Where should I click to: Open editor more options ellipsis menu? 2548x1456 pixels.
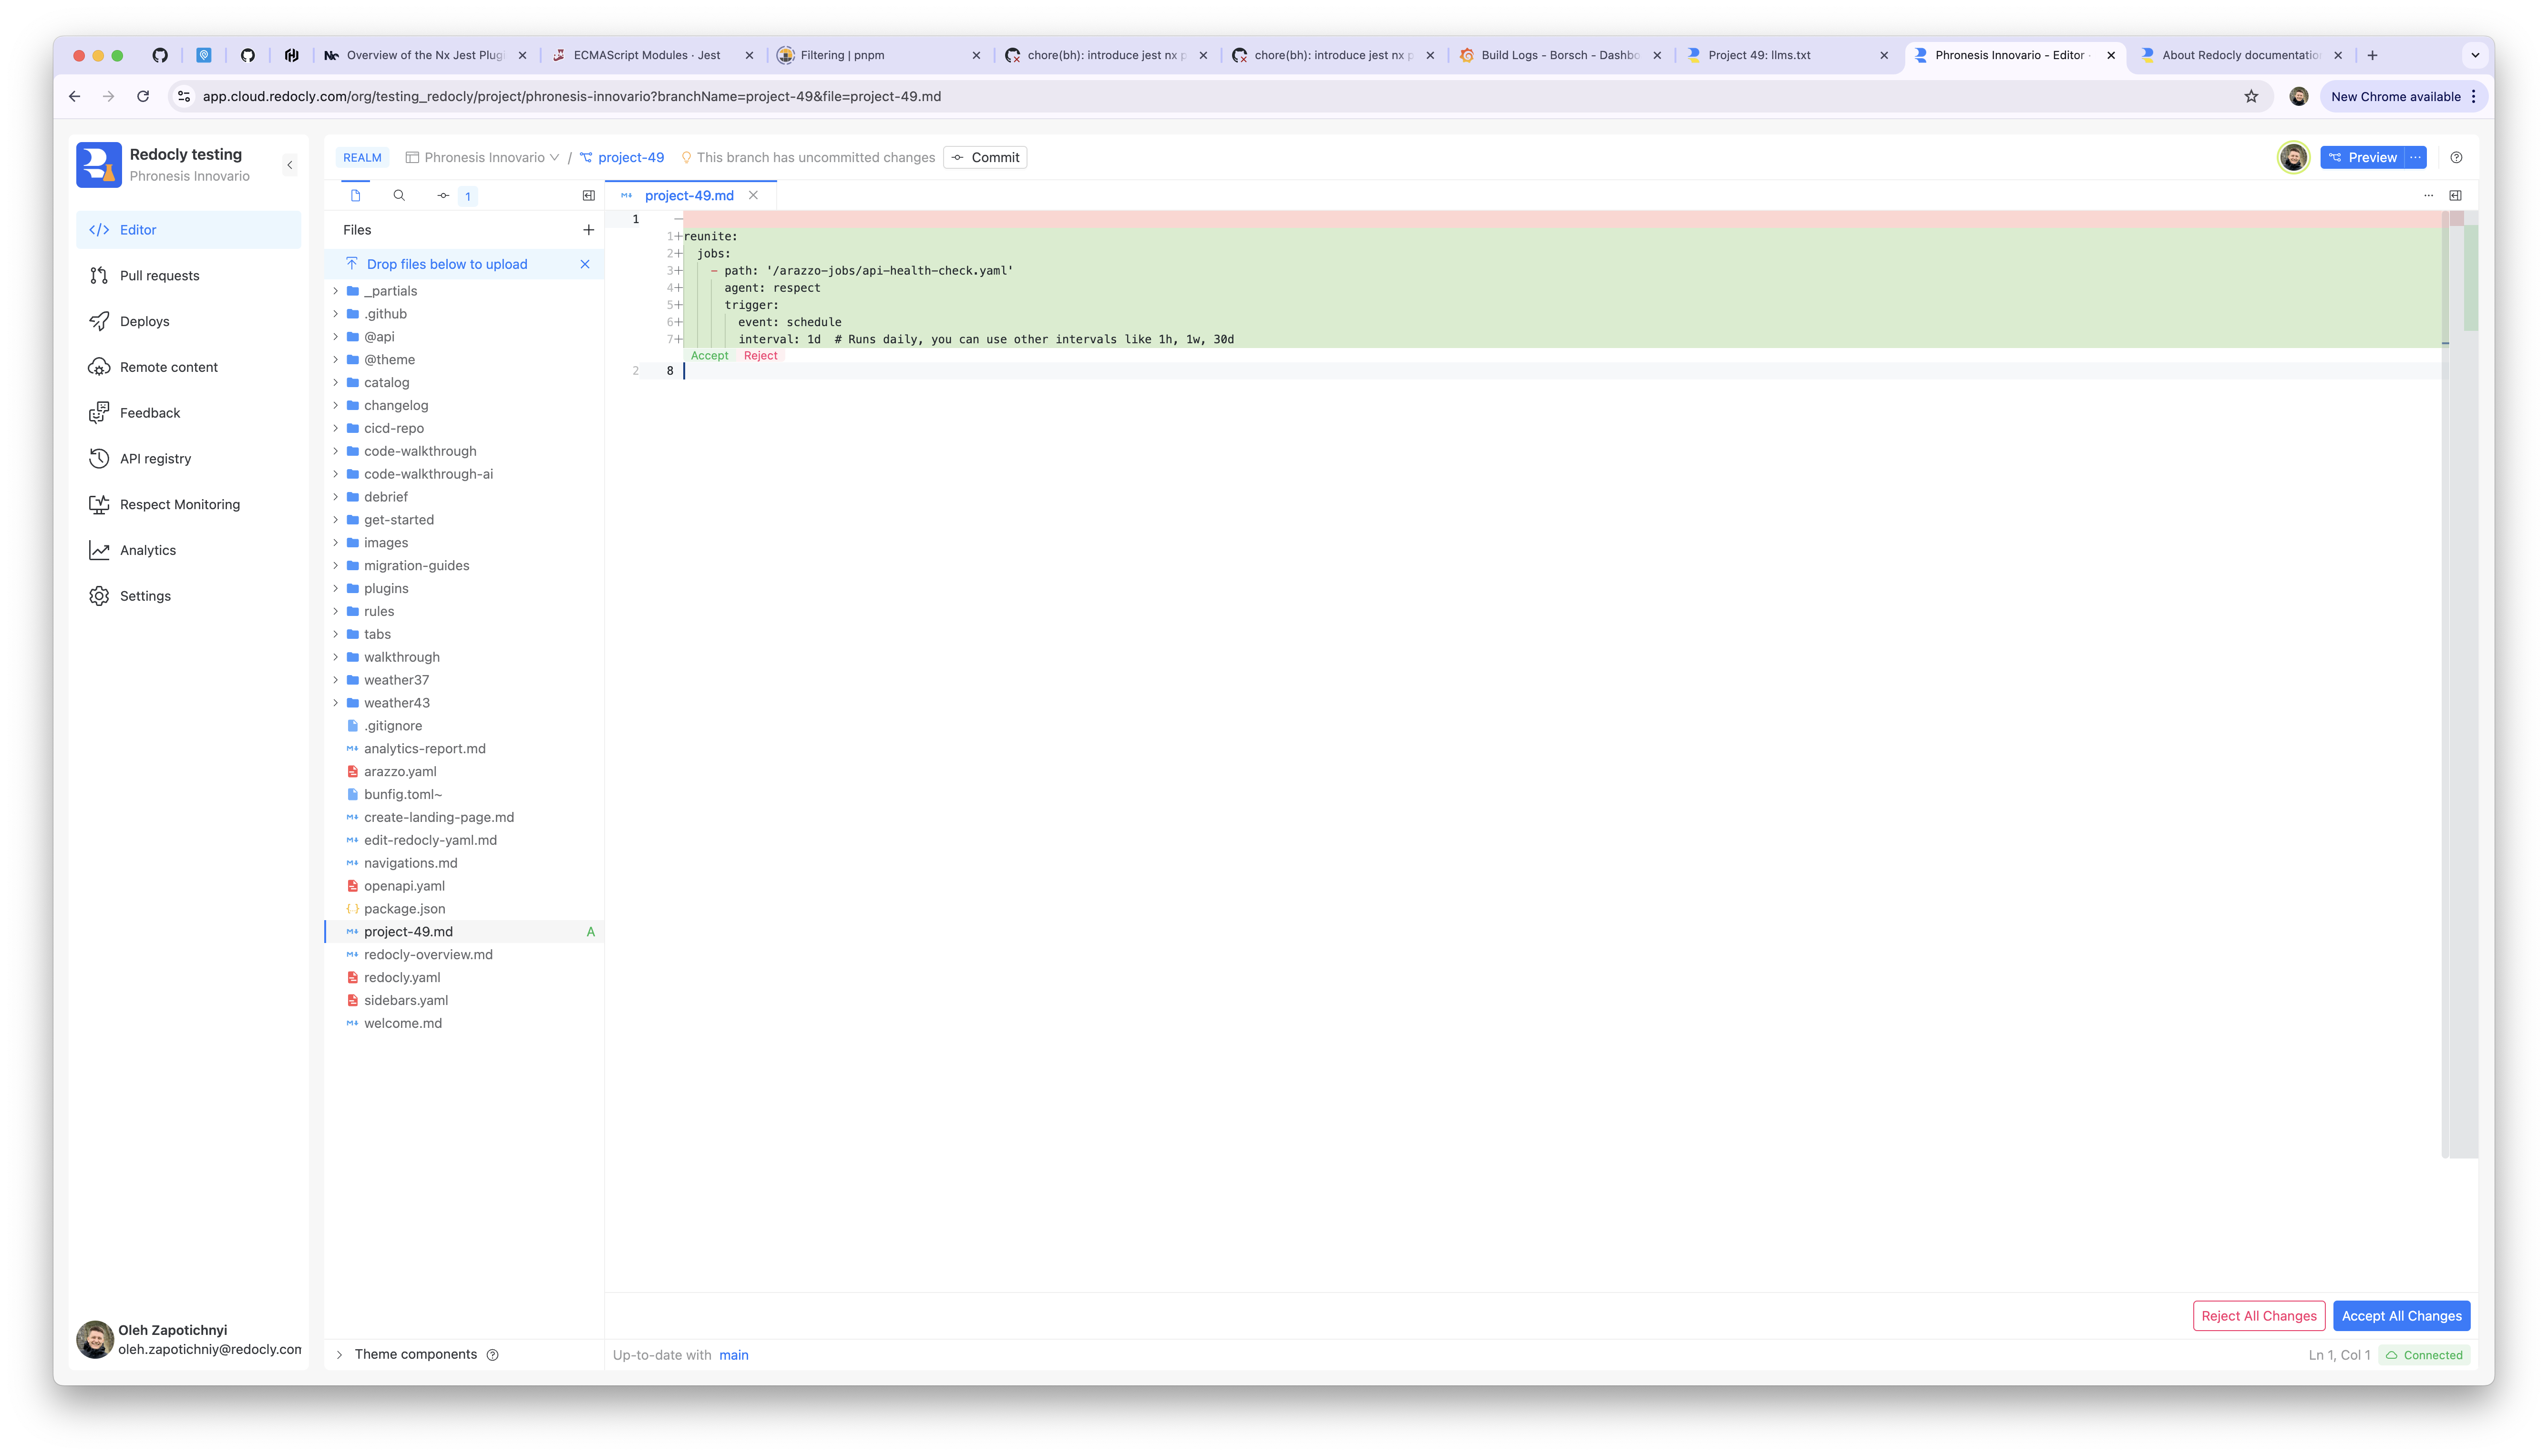click(2428, 196)
